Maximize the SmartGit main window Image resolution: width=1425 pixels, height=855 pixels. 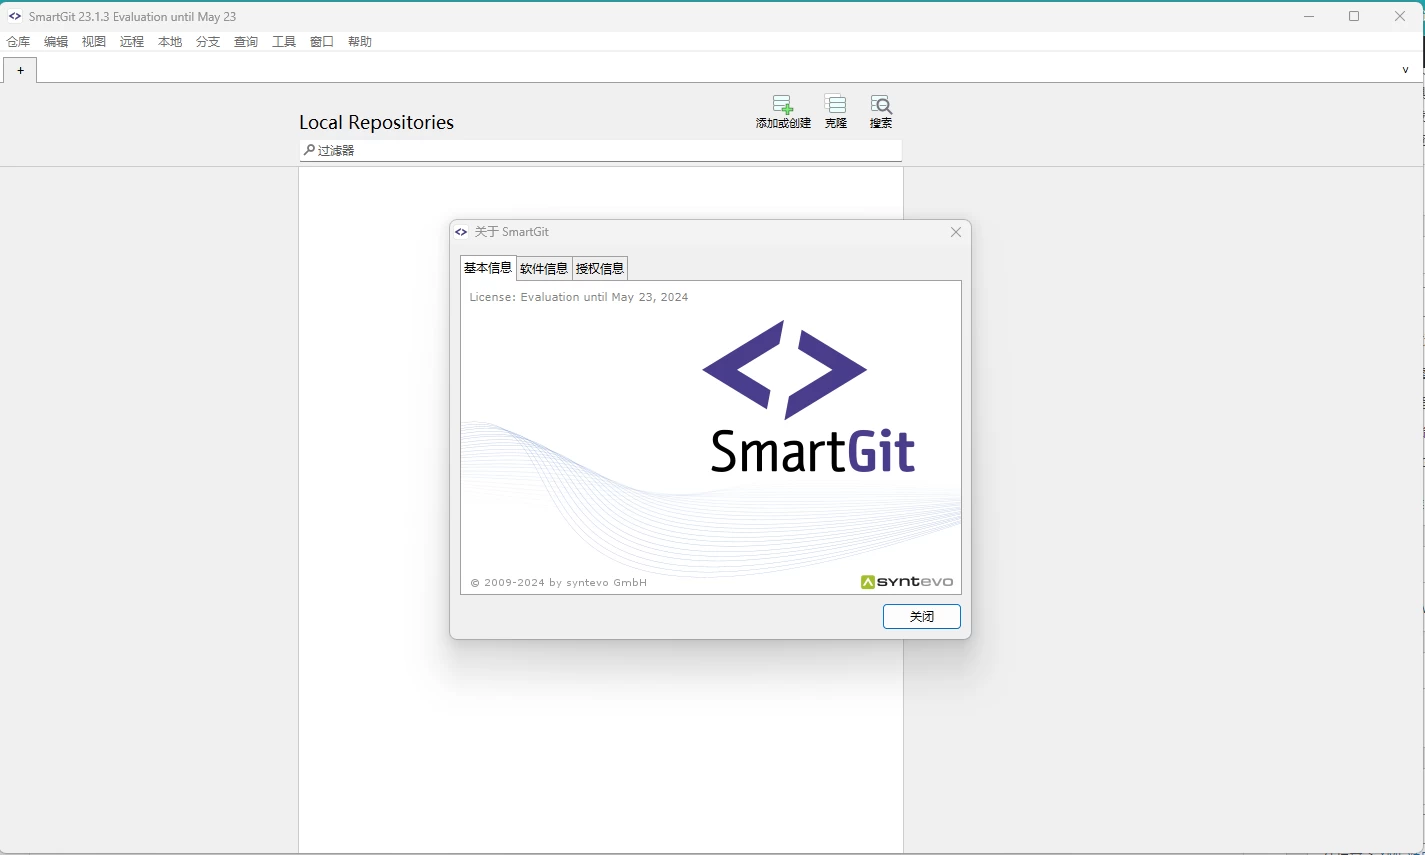[1354, 16]
